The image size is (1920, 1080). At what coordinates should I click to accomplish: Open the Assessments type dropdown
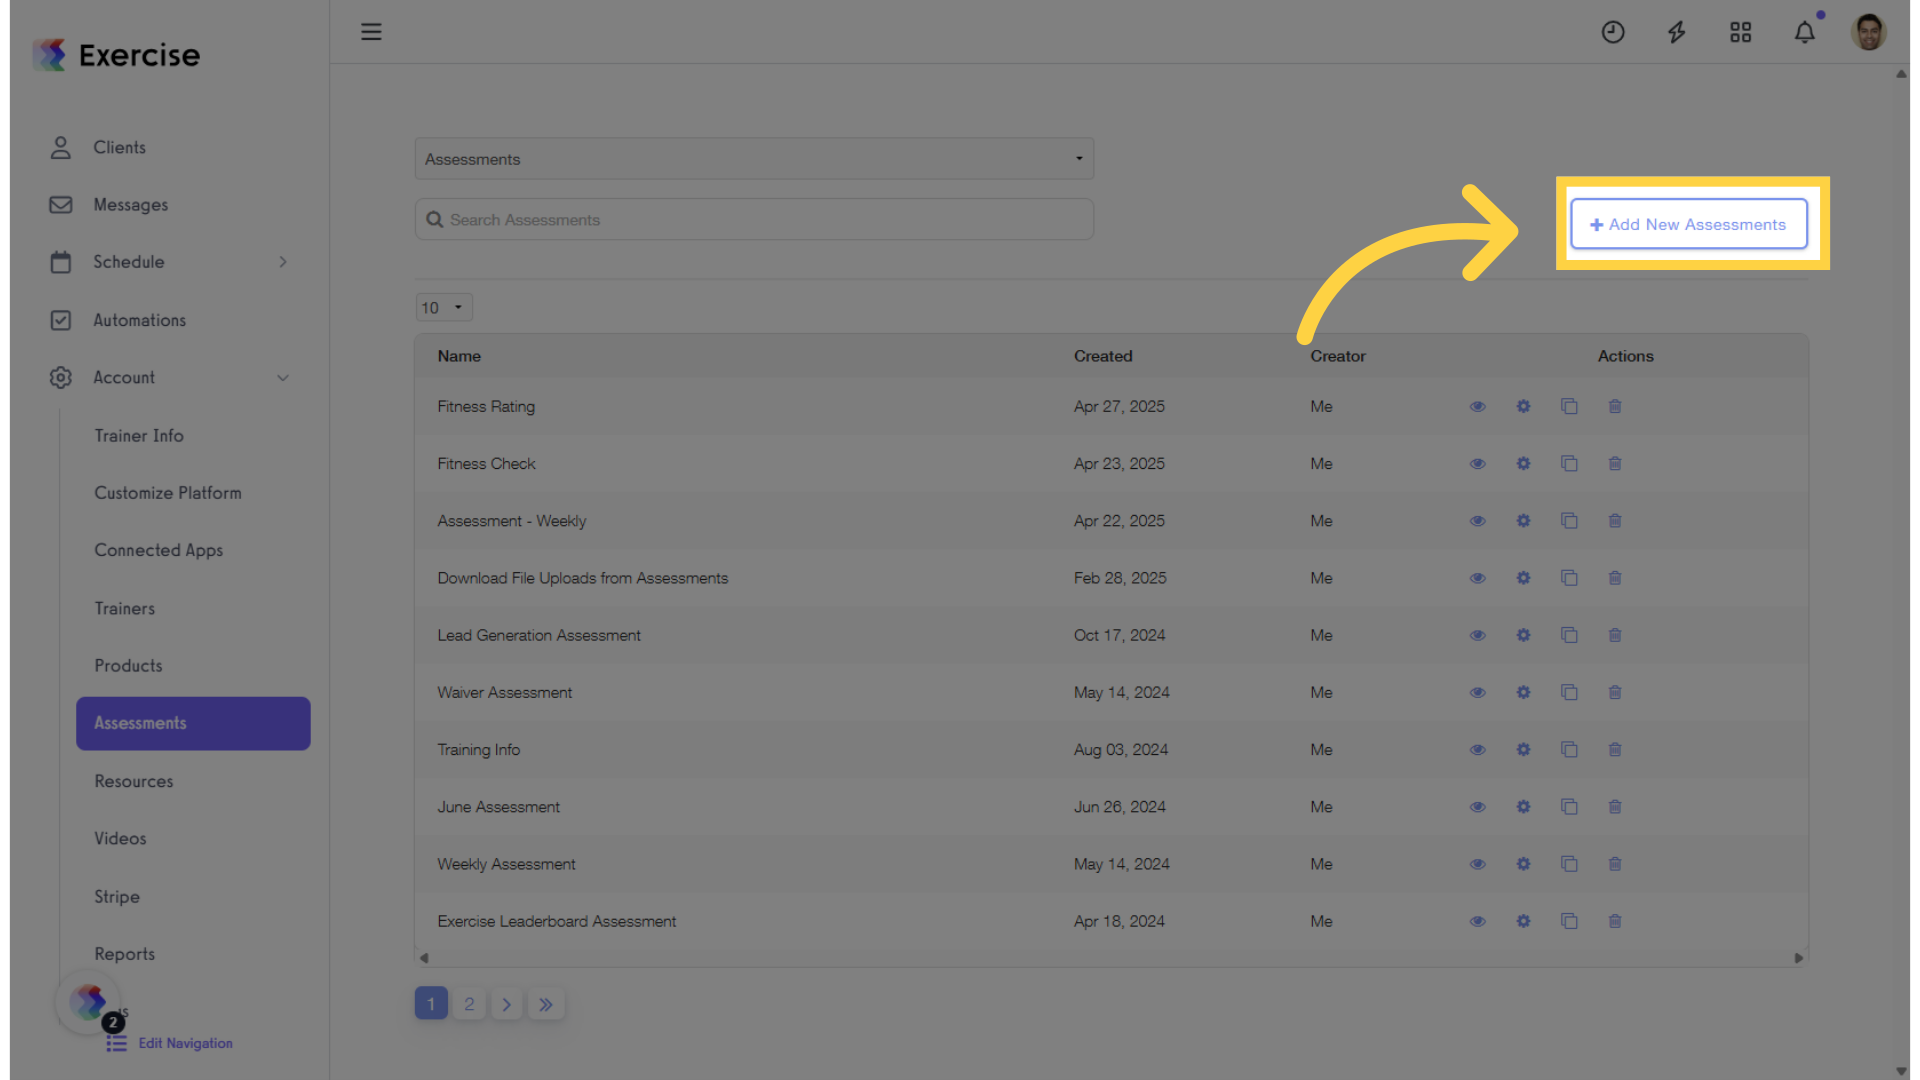pos(754,159)
